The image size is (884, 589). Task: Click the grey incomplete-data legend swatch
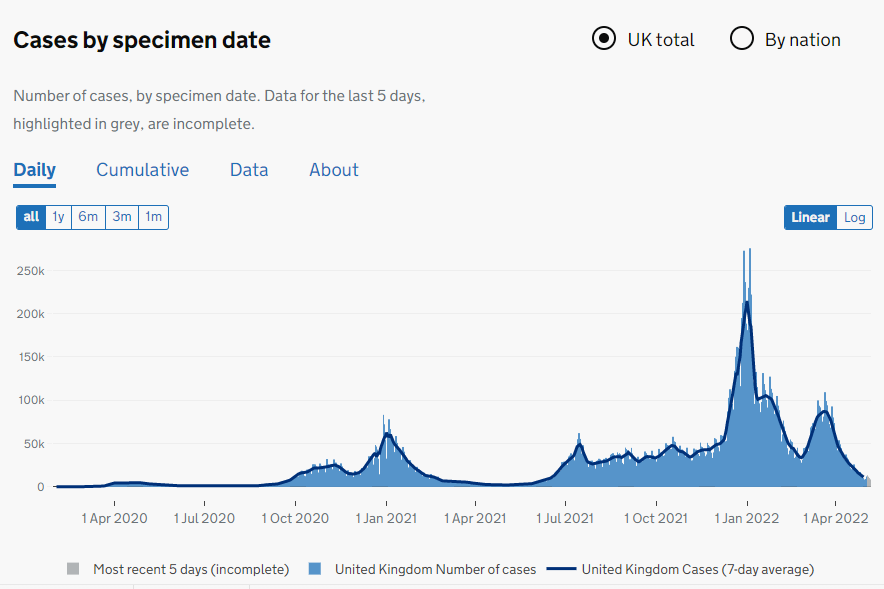72,569
